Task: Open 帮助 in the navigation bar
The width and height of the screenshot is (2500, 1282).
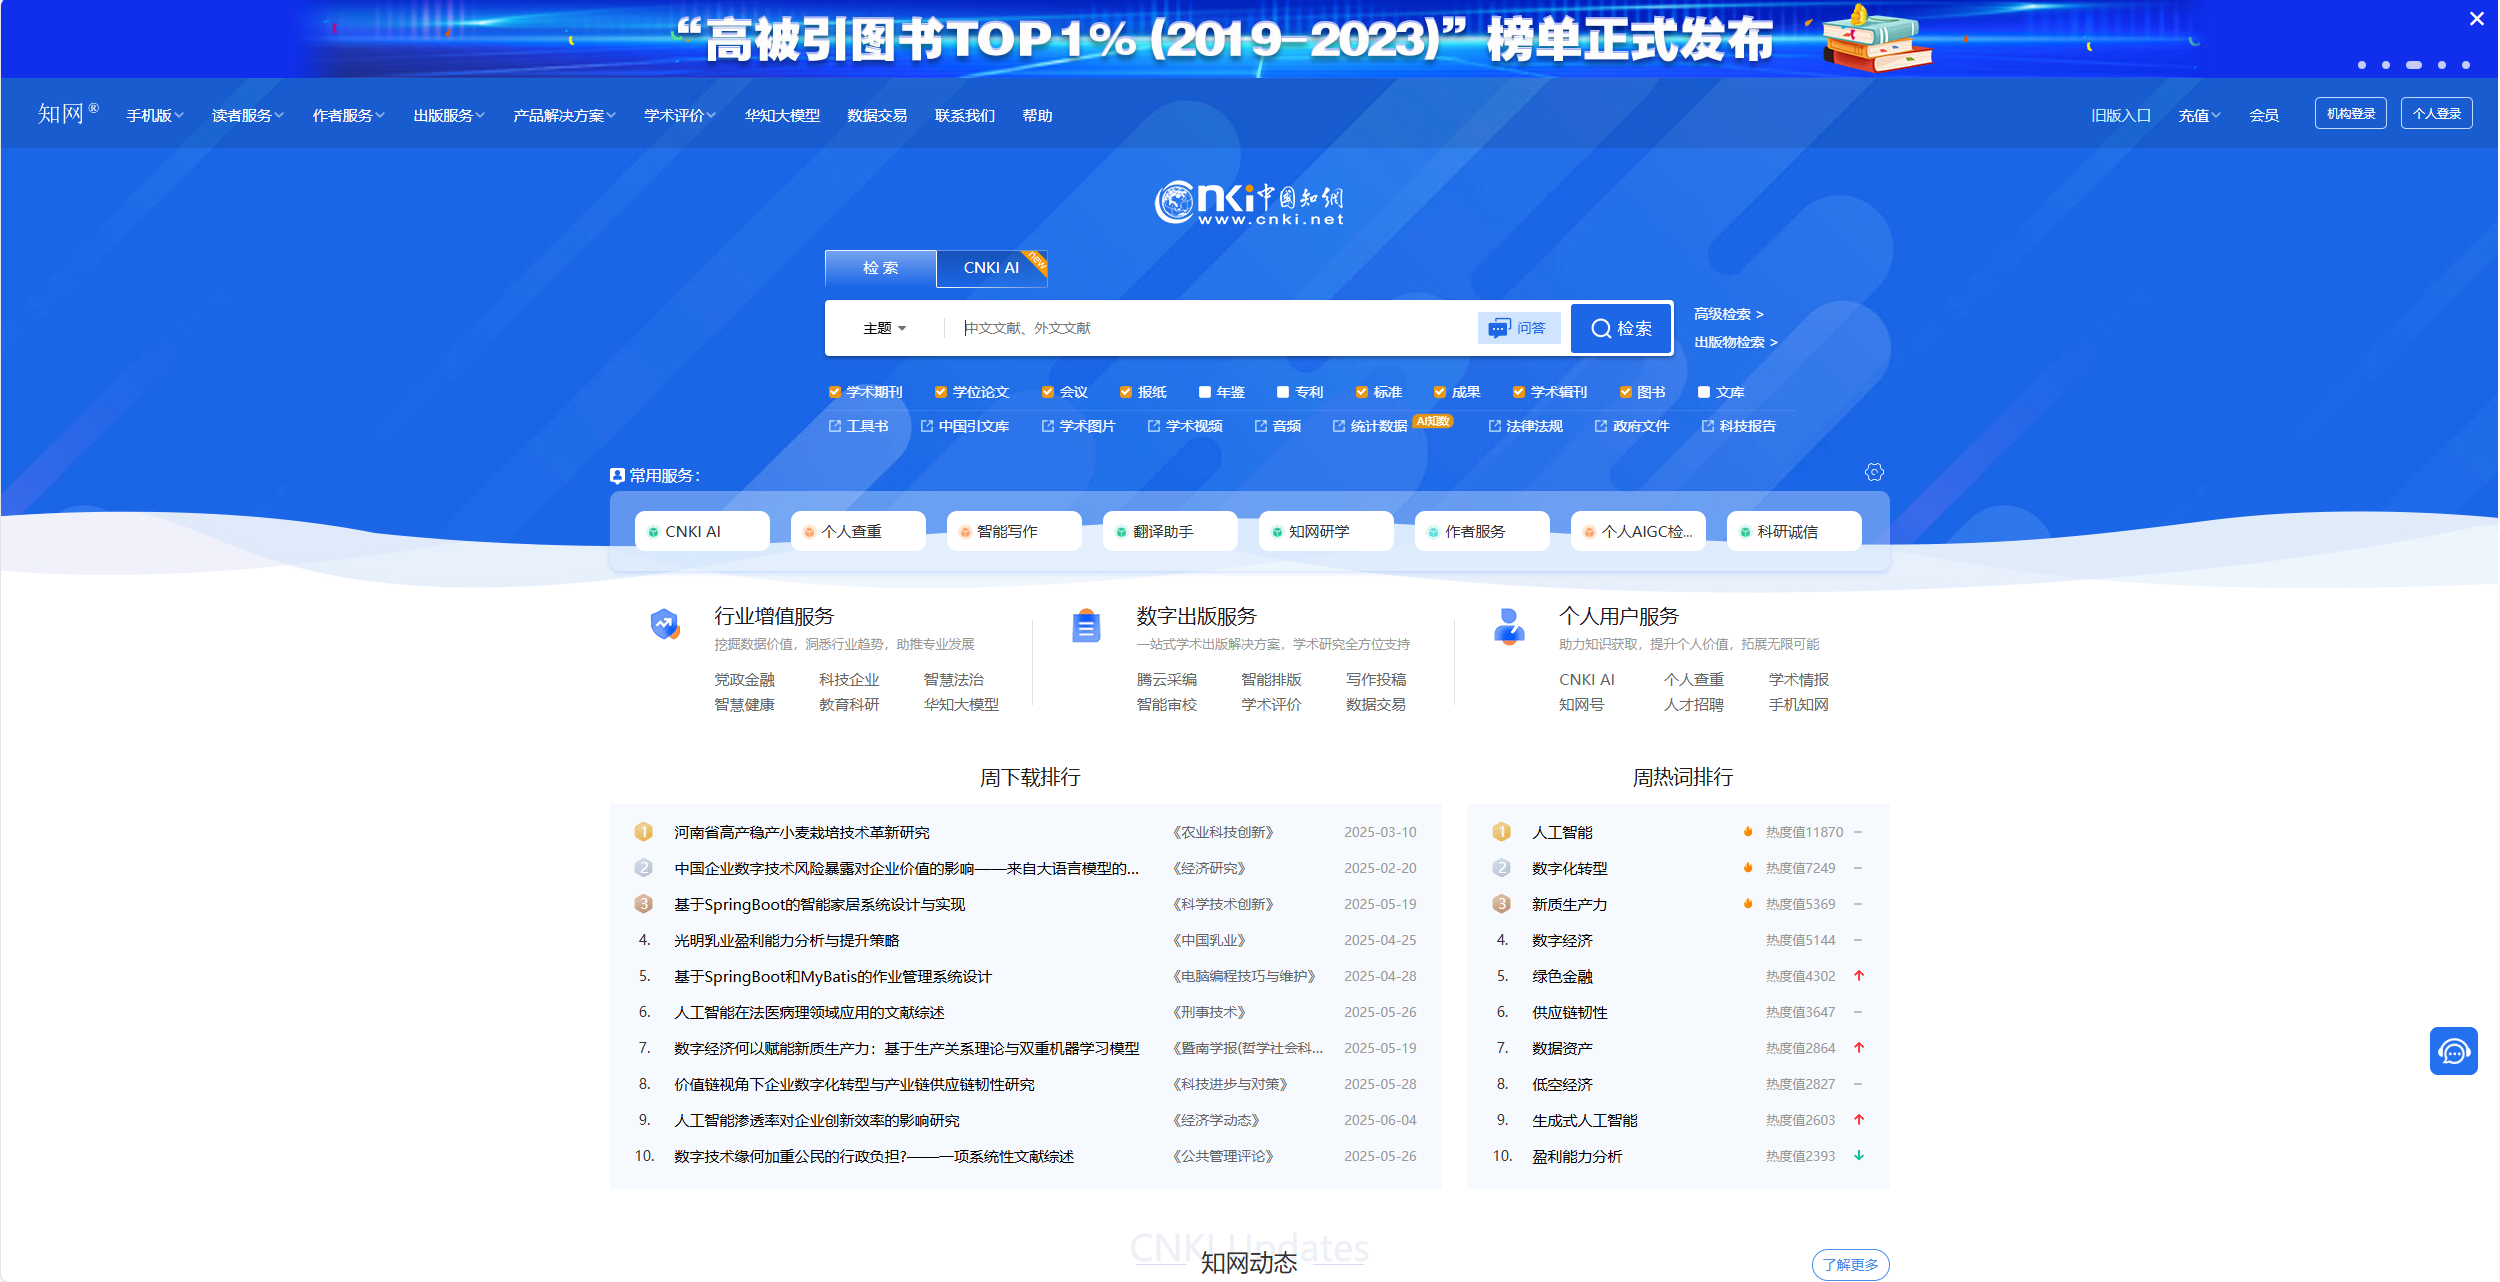Action: (1037, 116)
